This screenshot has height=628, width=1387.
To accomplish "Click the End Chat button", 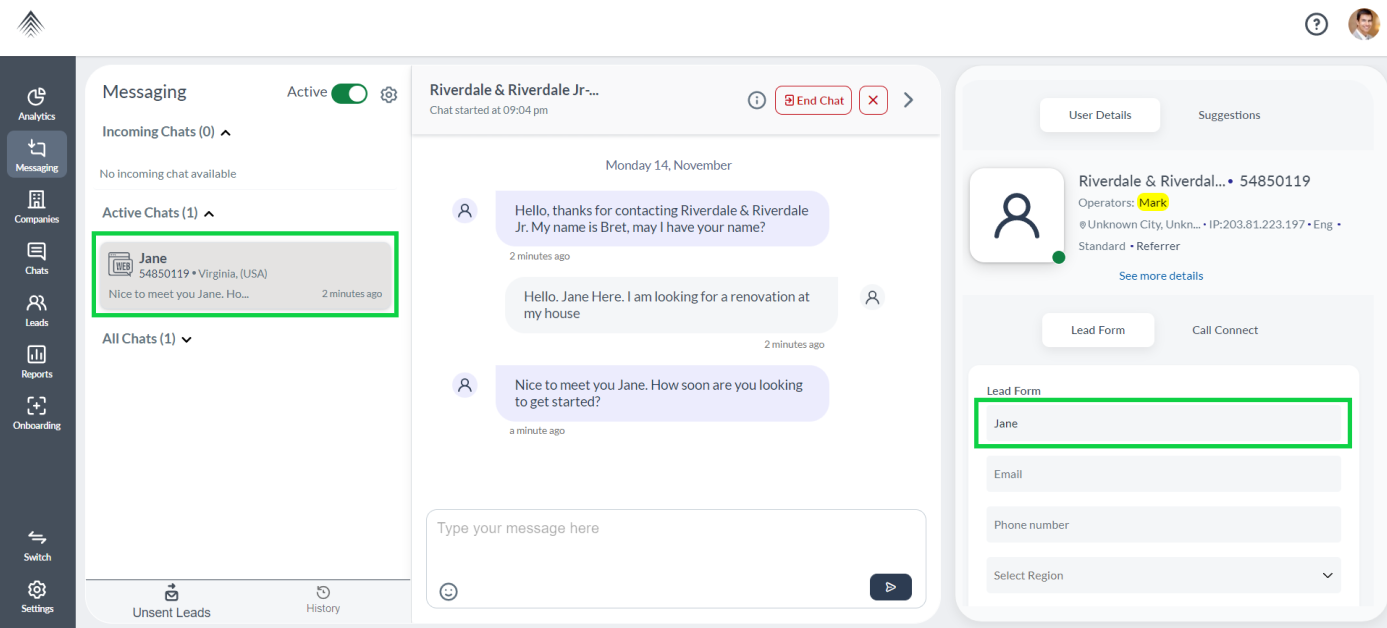I will [813, 100].
